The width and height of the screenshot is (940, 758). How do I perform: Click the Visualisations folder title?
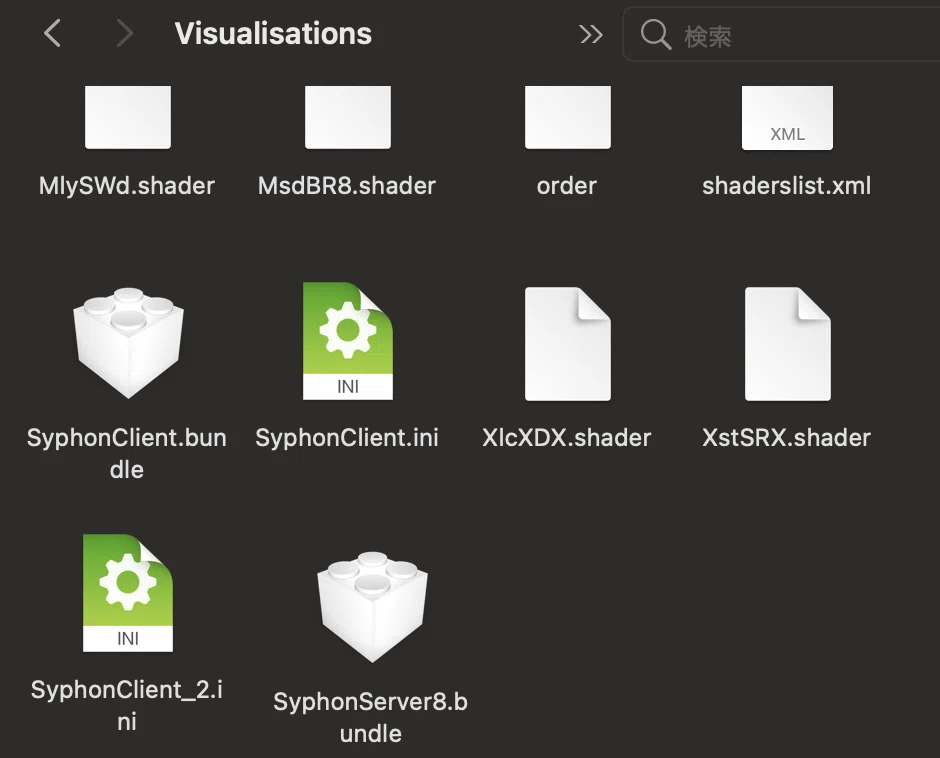273,34
